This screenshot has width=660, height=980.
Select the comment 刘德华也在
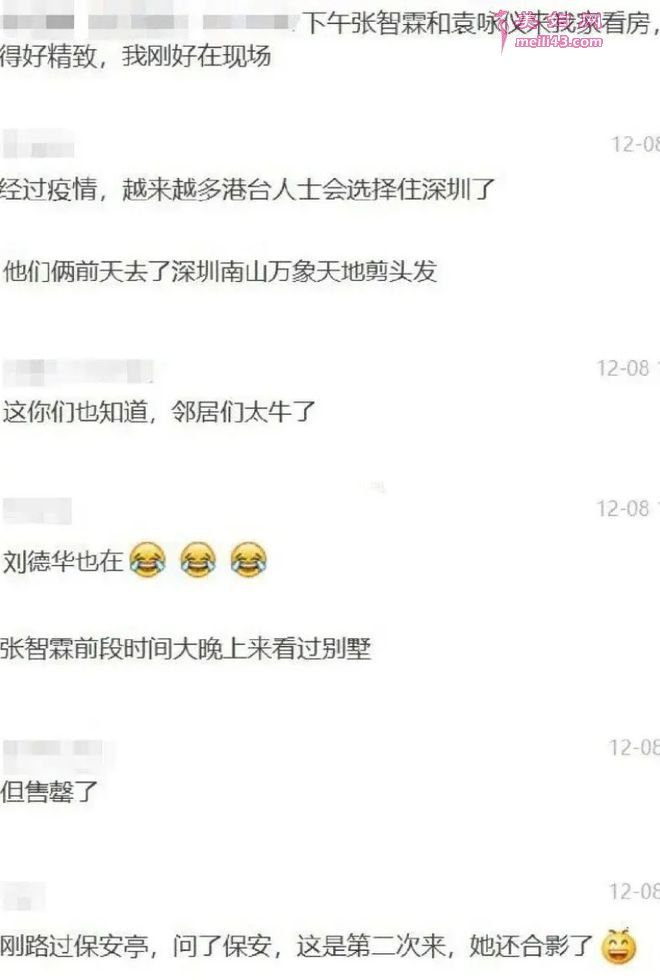(x=62, y=561)
